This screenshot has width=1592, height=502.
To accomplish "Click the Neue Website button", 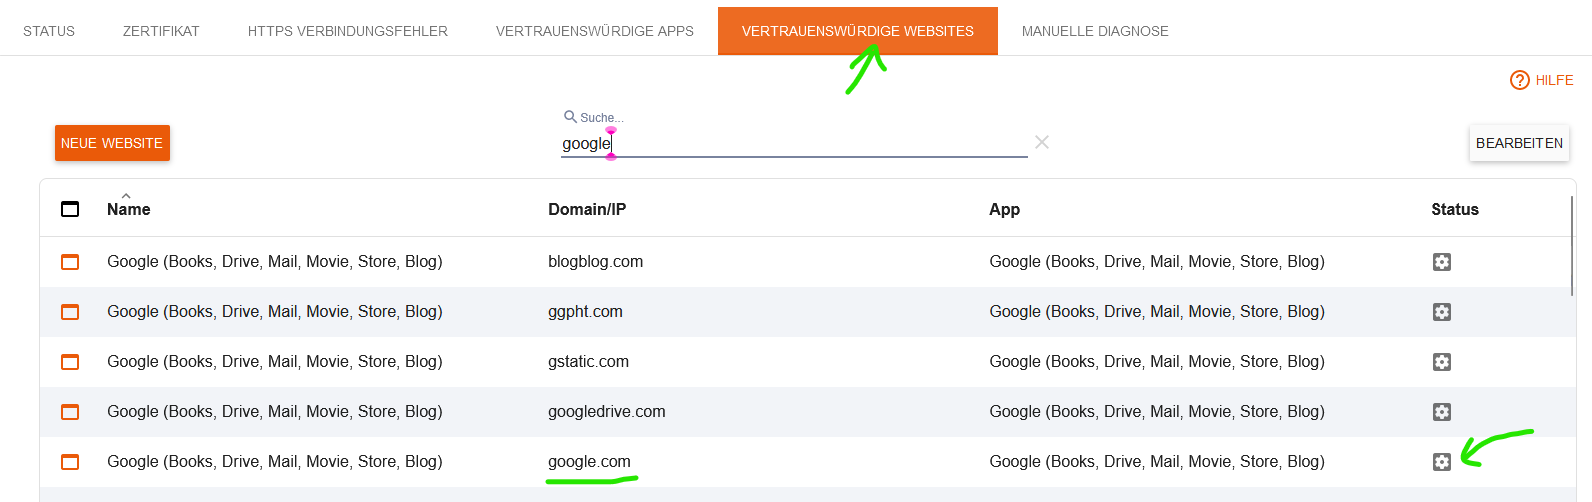I will 112,143.
